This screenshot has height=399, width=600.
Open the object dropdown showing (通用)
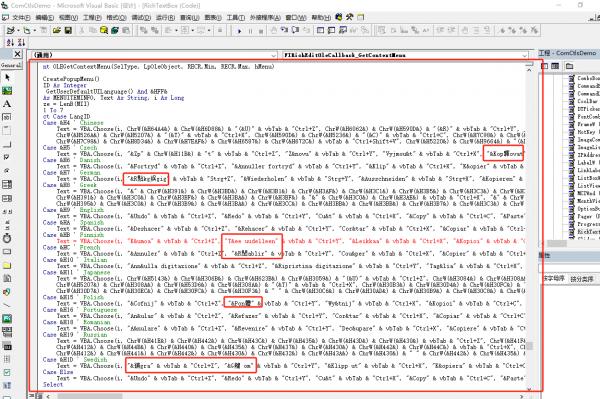[x=154, y=55]
